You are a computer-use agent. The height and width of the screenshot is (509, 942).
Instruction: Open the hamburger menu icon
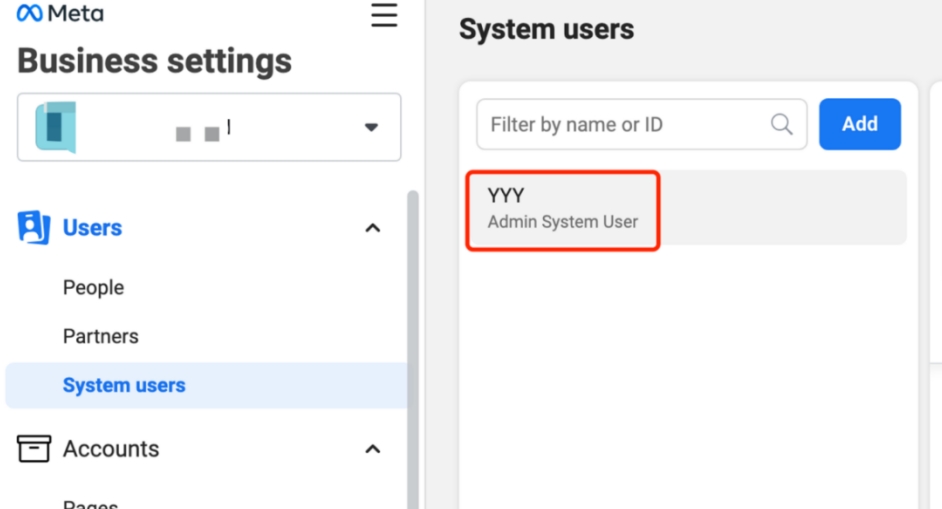pyautogui.click(x=384, y=15)
